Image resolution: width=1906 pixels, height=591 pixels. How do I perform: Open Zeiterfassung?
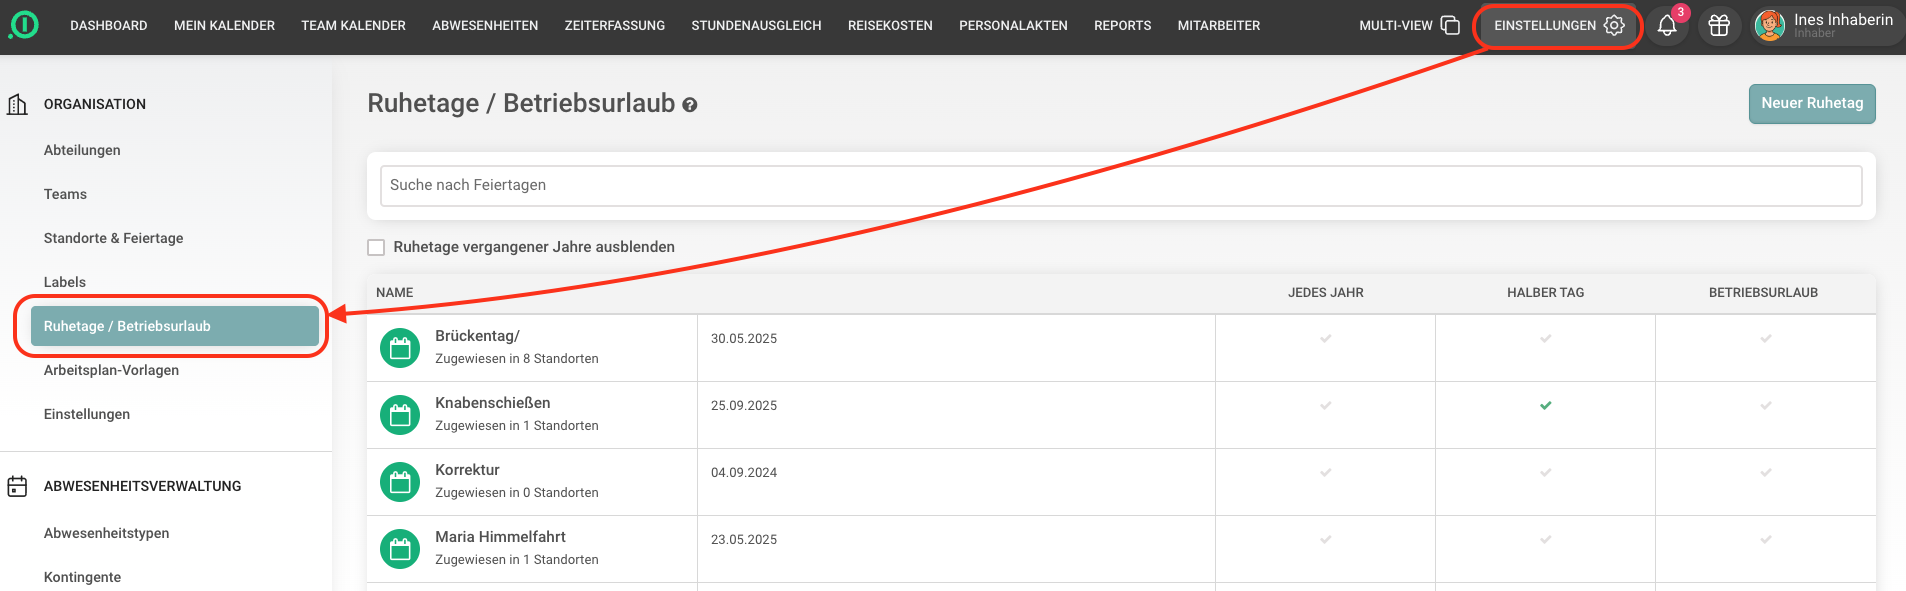615,26
